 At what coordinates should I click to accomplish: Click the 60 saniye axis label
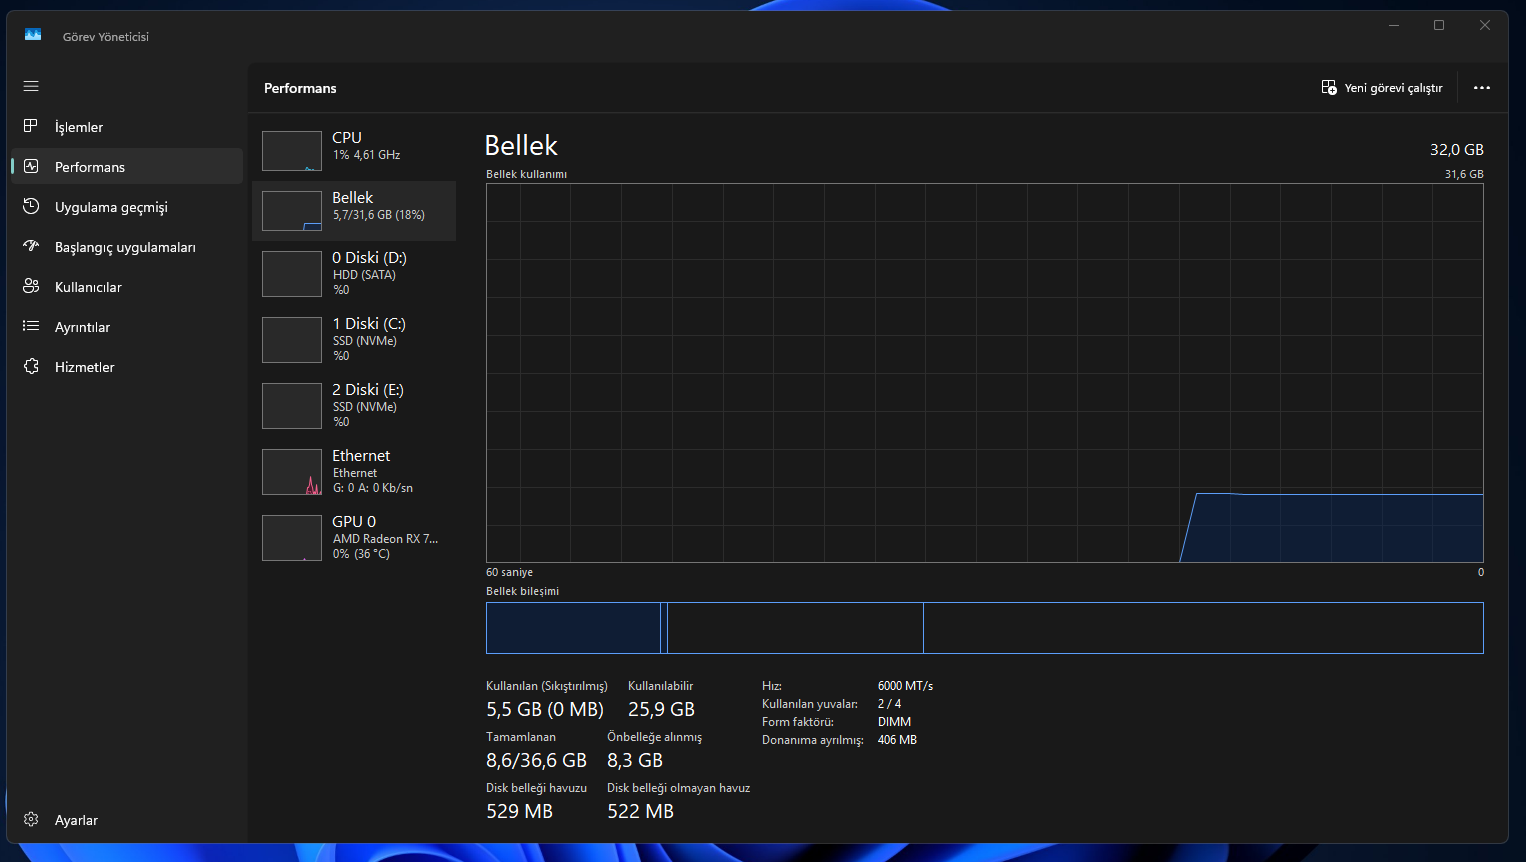tap(509, 572)
